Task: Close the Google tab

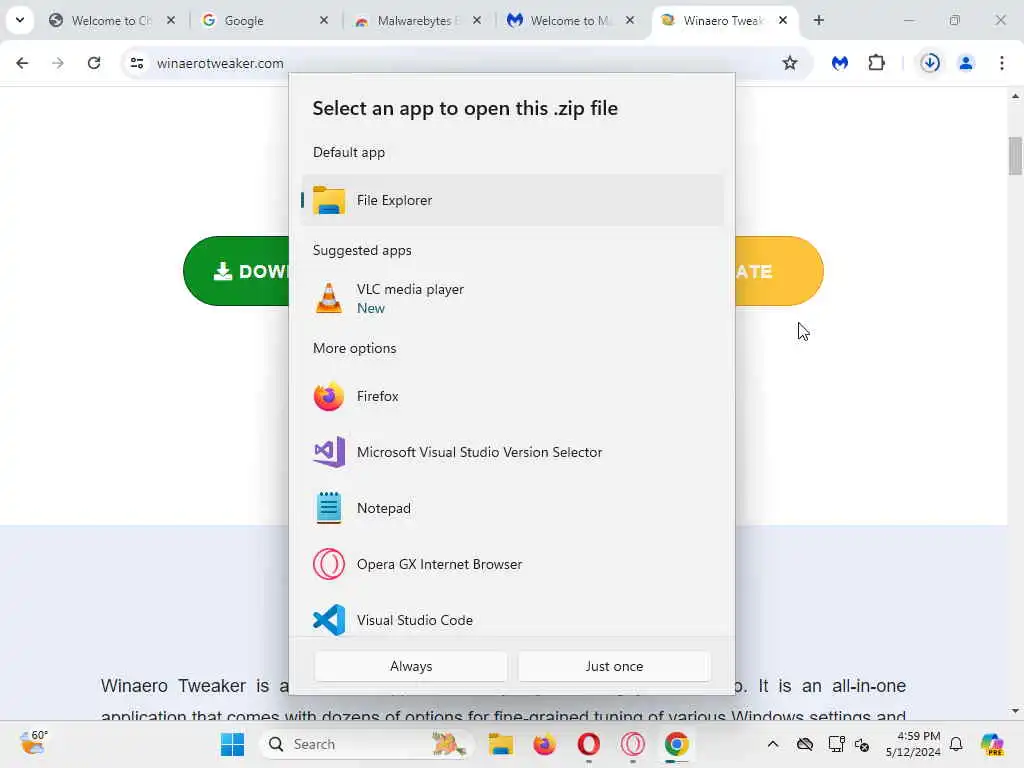Action: (324, 21)
